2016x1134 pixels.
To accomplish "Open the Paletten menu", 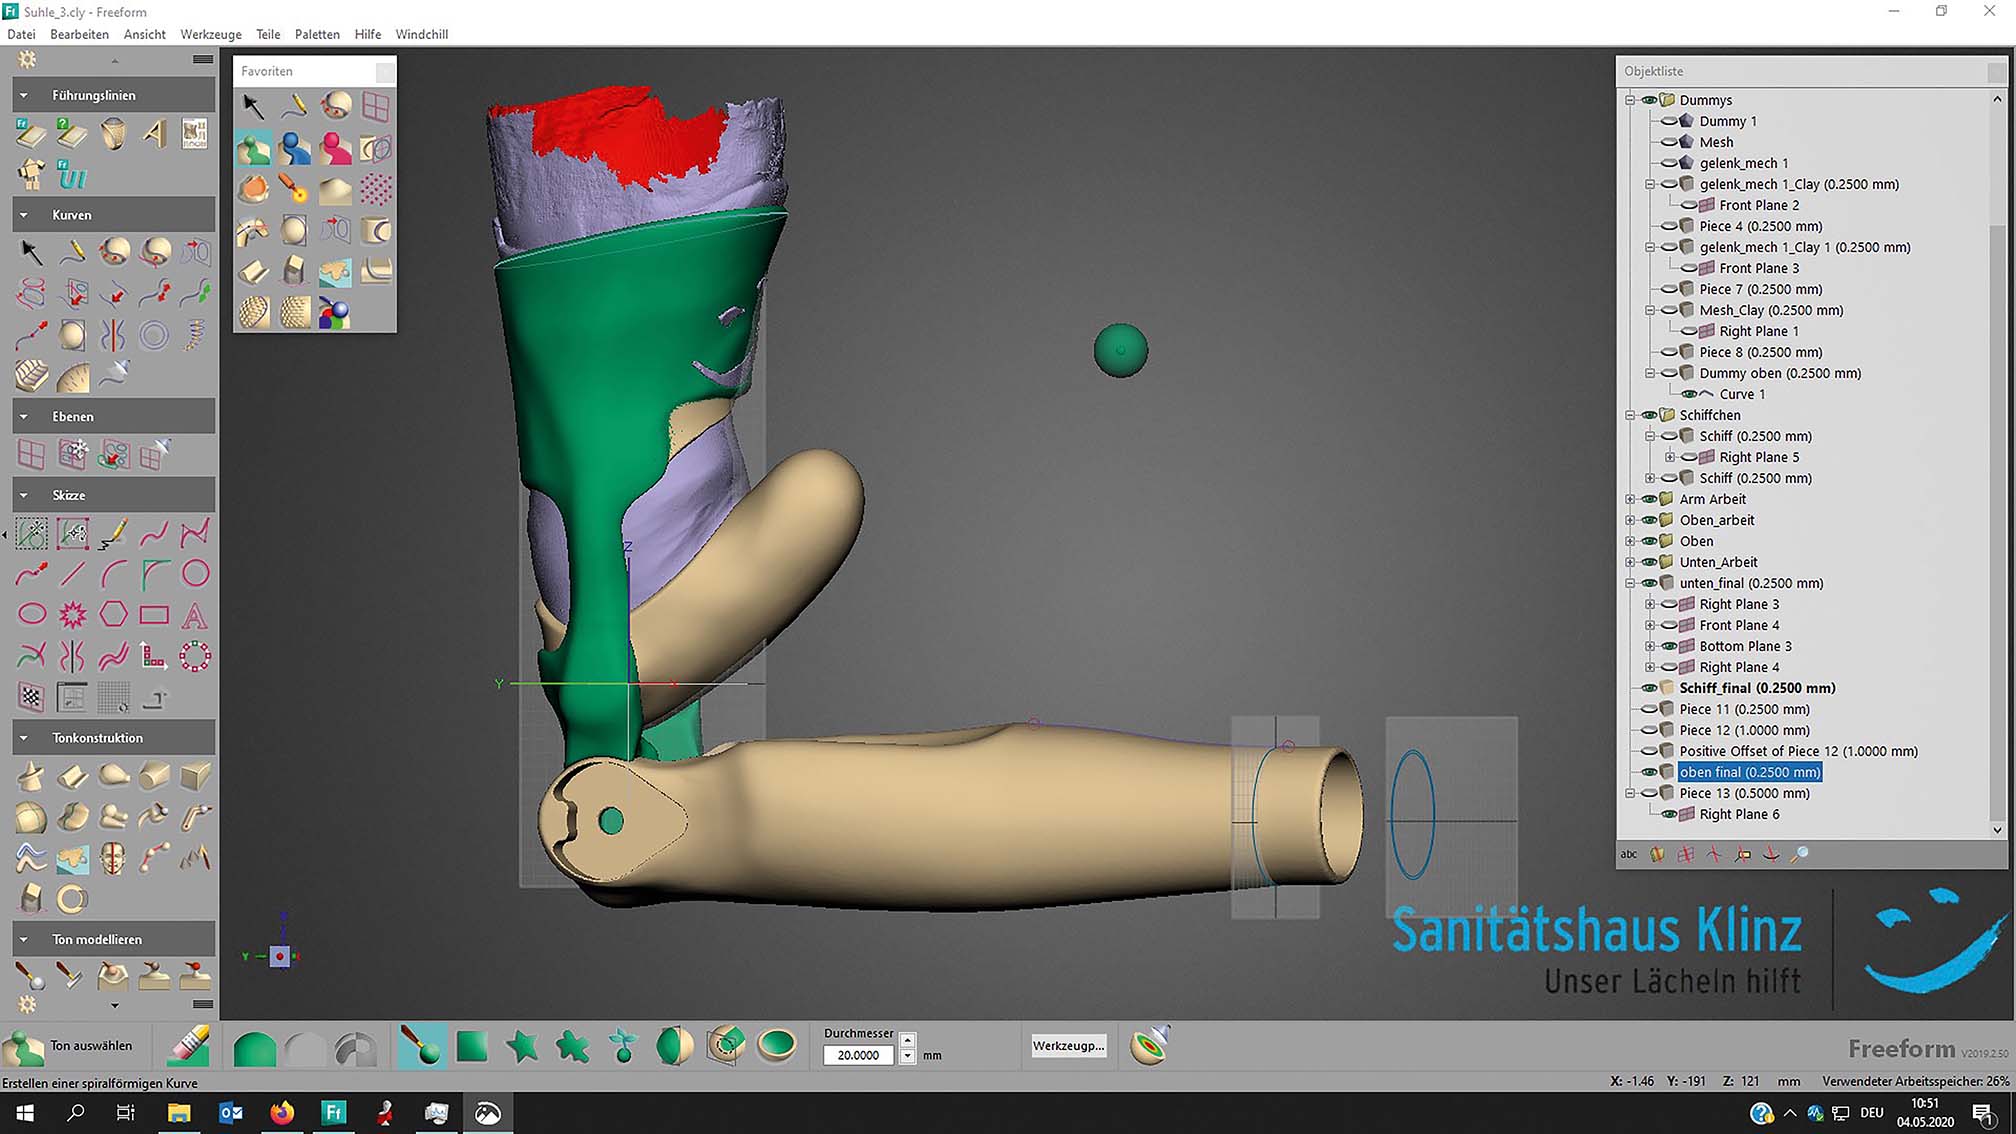I will 317,34.
